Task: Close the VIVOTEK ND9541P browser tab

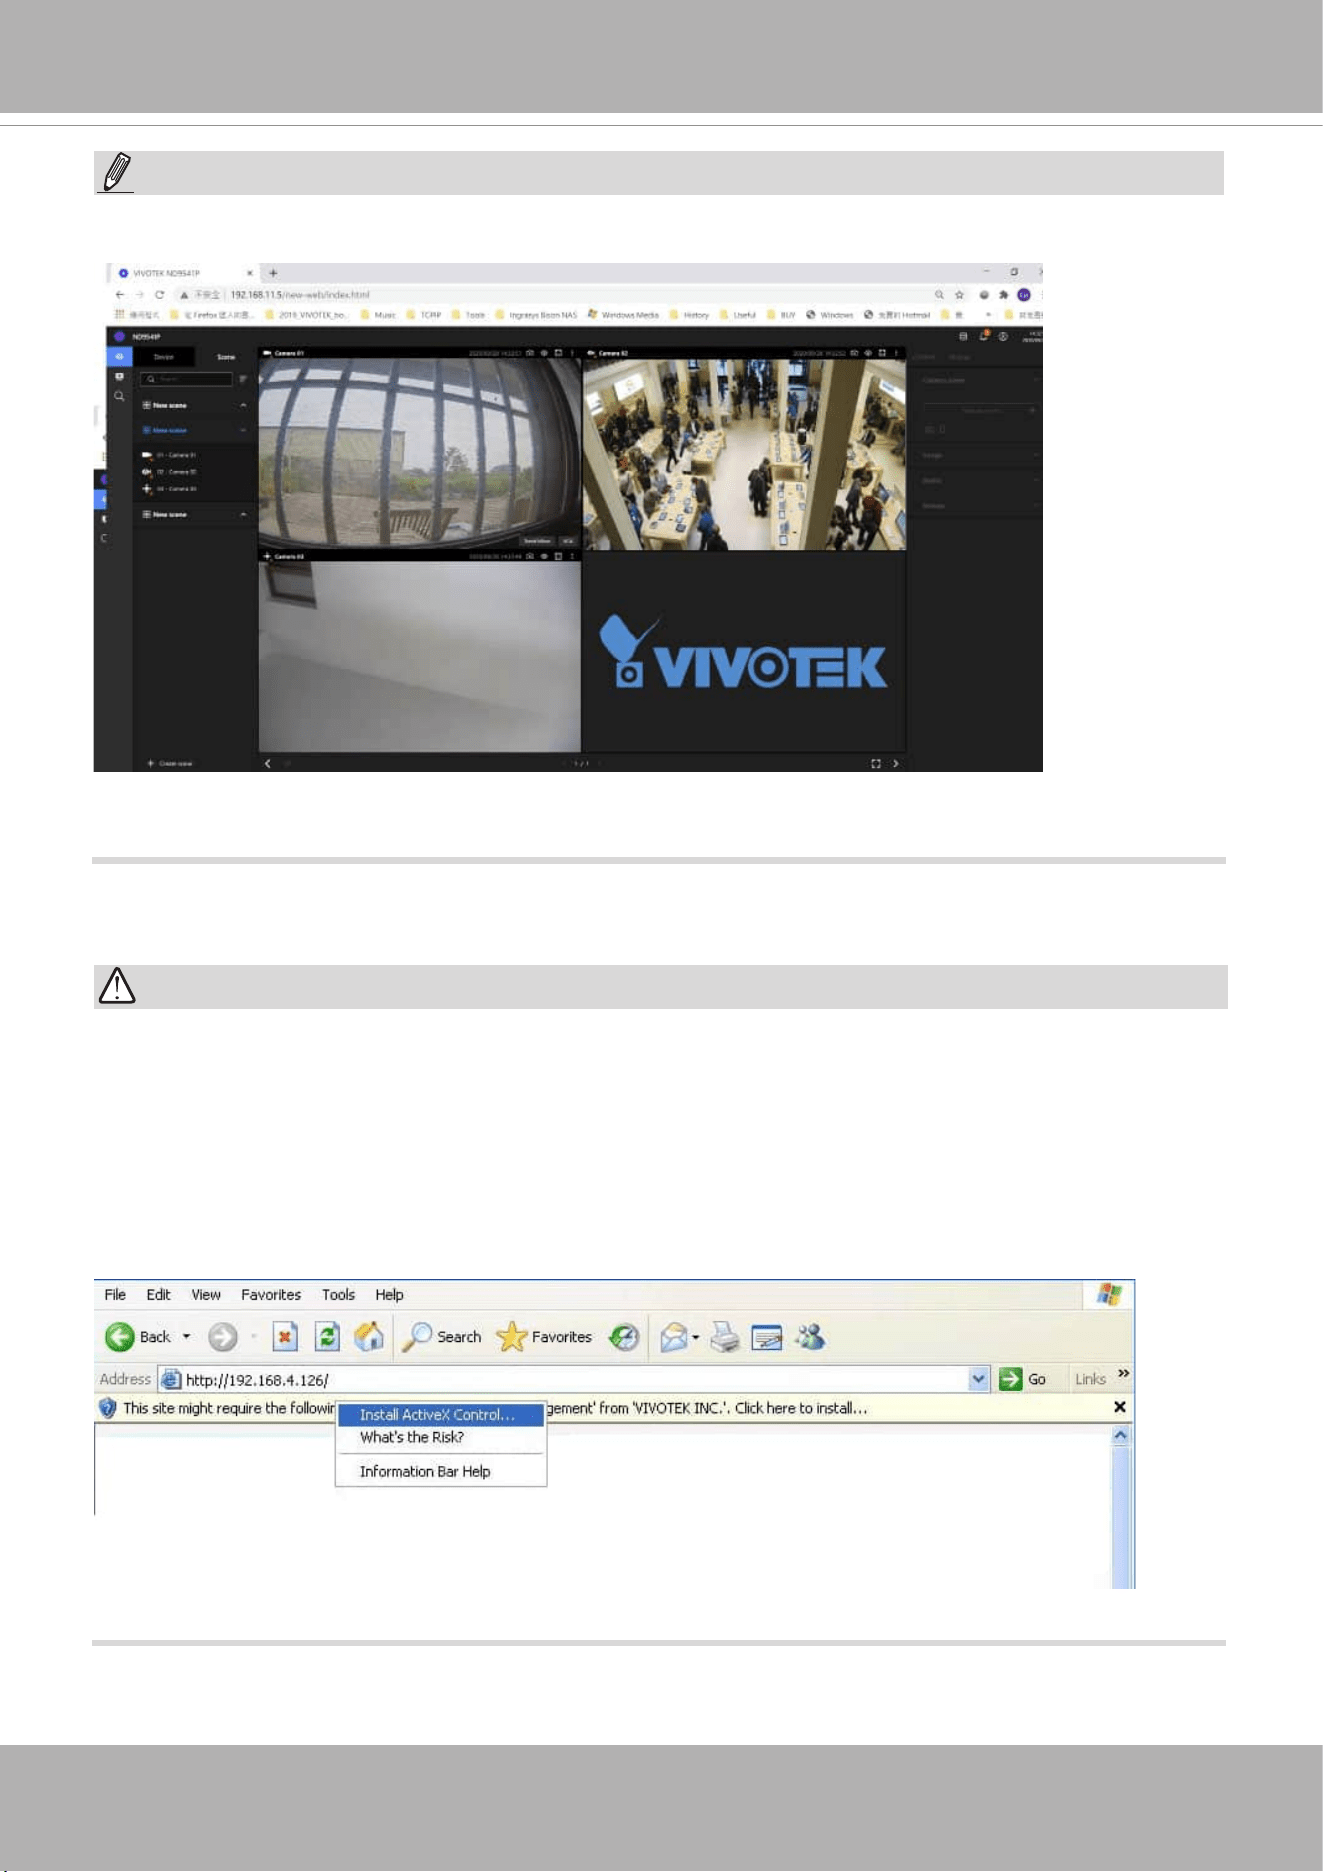Action: tap(250, 273)
